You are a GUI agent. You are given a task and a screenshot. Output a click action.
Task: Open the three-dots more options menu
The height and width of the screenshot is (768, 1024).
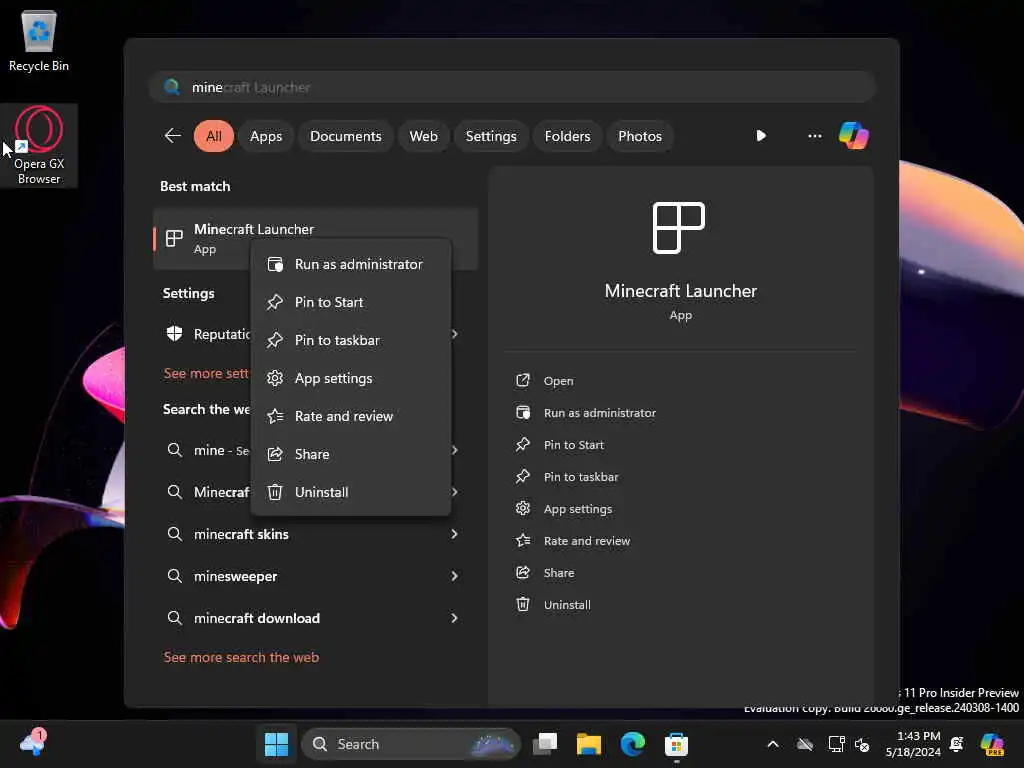[814, 136]
